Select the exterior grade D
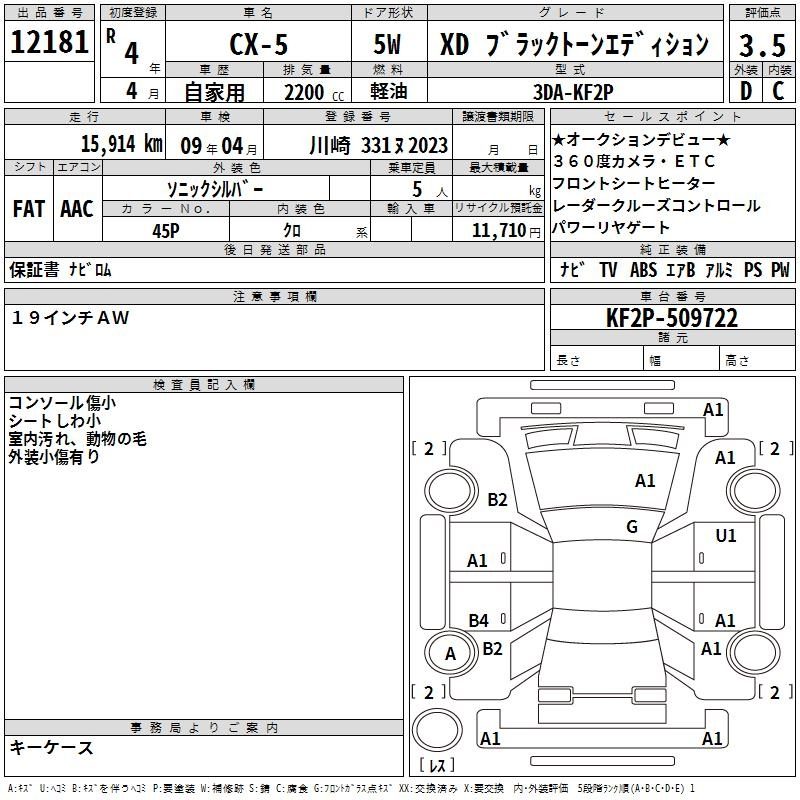 tap(746, 91)
